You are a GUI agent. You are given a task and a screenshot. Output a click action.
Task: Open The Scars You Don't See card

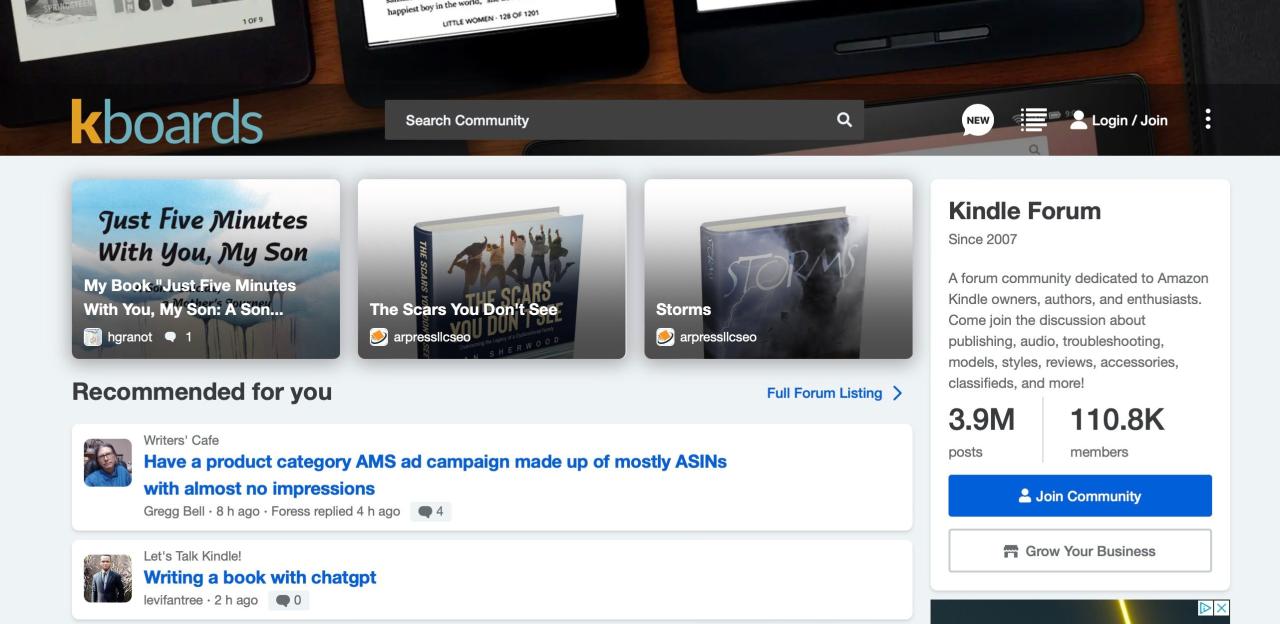tap(492, 269)
